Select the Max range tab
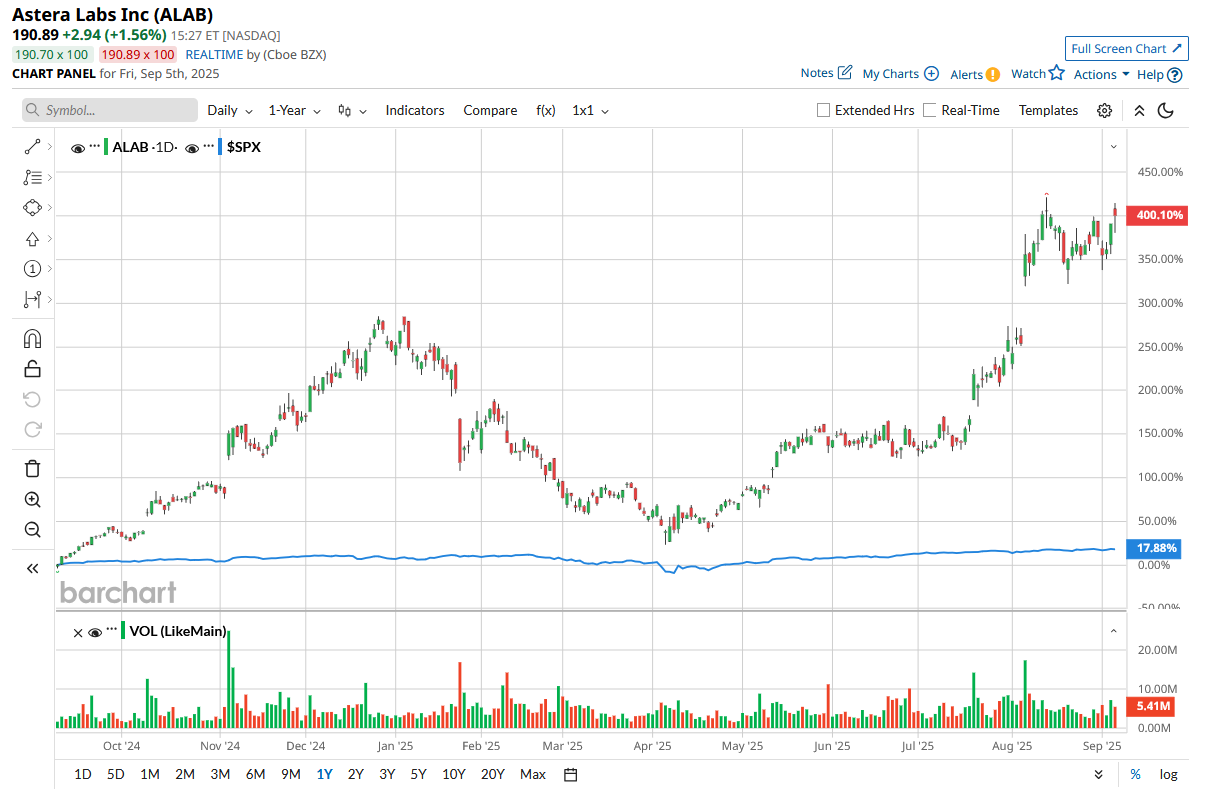1215x810 pixels. point(533,775)
